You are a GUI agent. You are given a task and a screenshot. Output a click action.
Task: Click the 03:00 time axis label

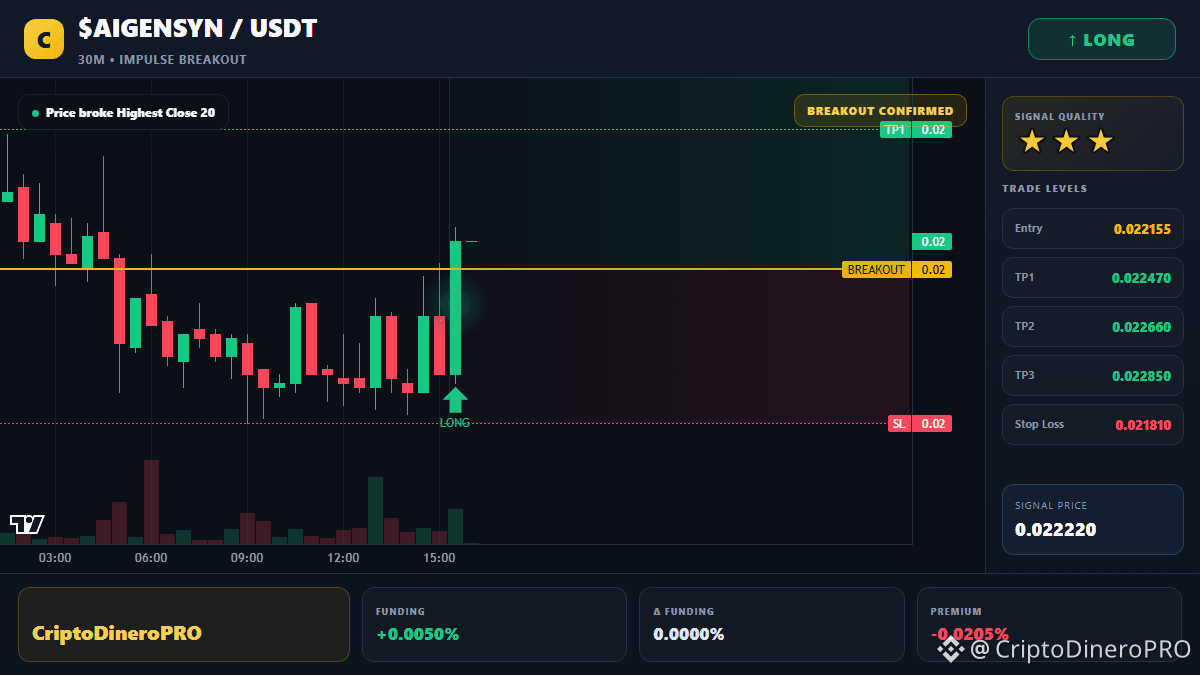point(55,557)
